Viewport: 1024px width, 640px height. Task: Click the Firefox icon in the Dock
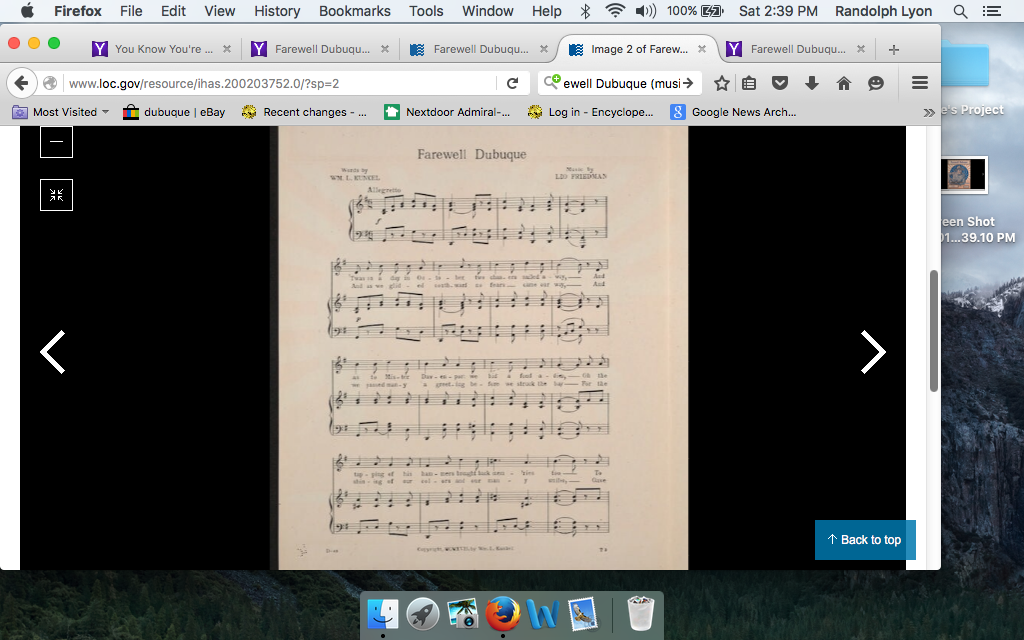click(x=502, y=614)
